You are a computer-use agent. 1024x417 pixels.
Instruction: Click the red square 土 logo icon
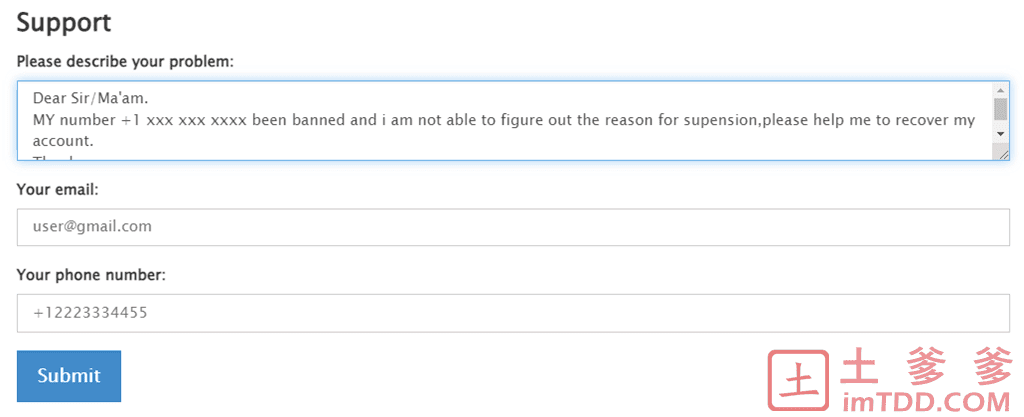pyautogui.click(x=798, y=379)
